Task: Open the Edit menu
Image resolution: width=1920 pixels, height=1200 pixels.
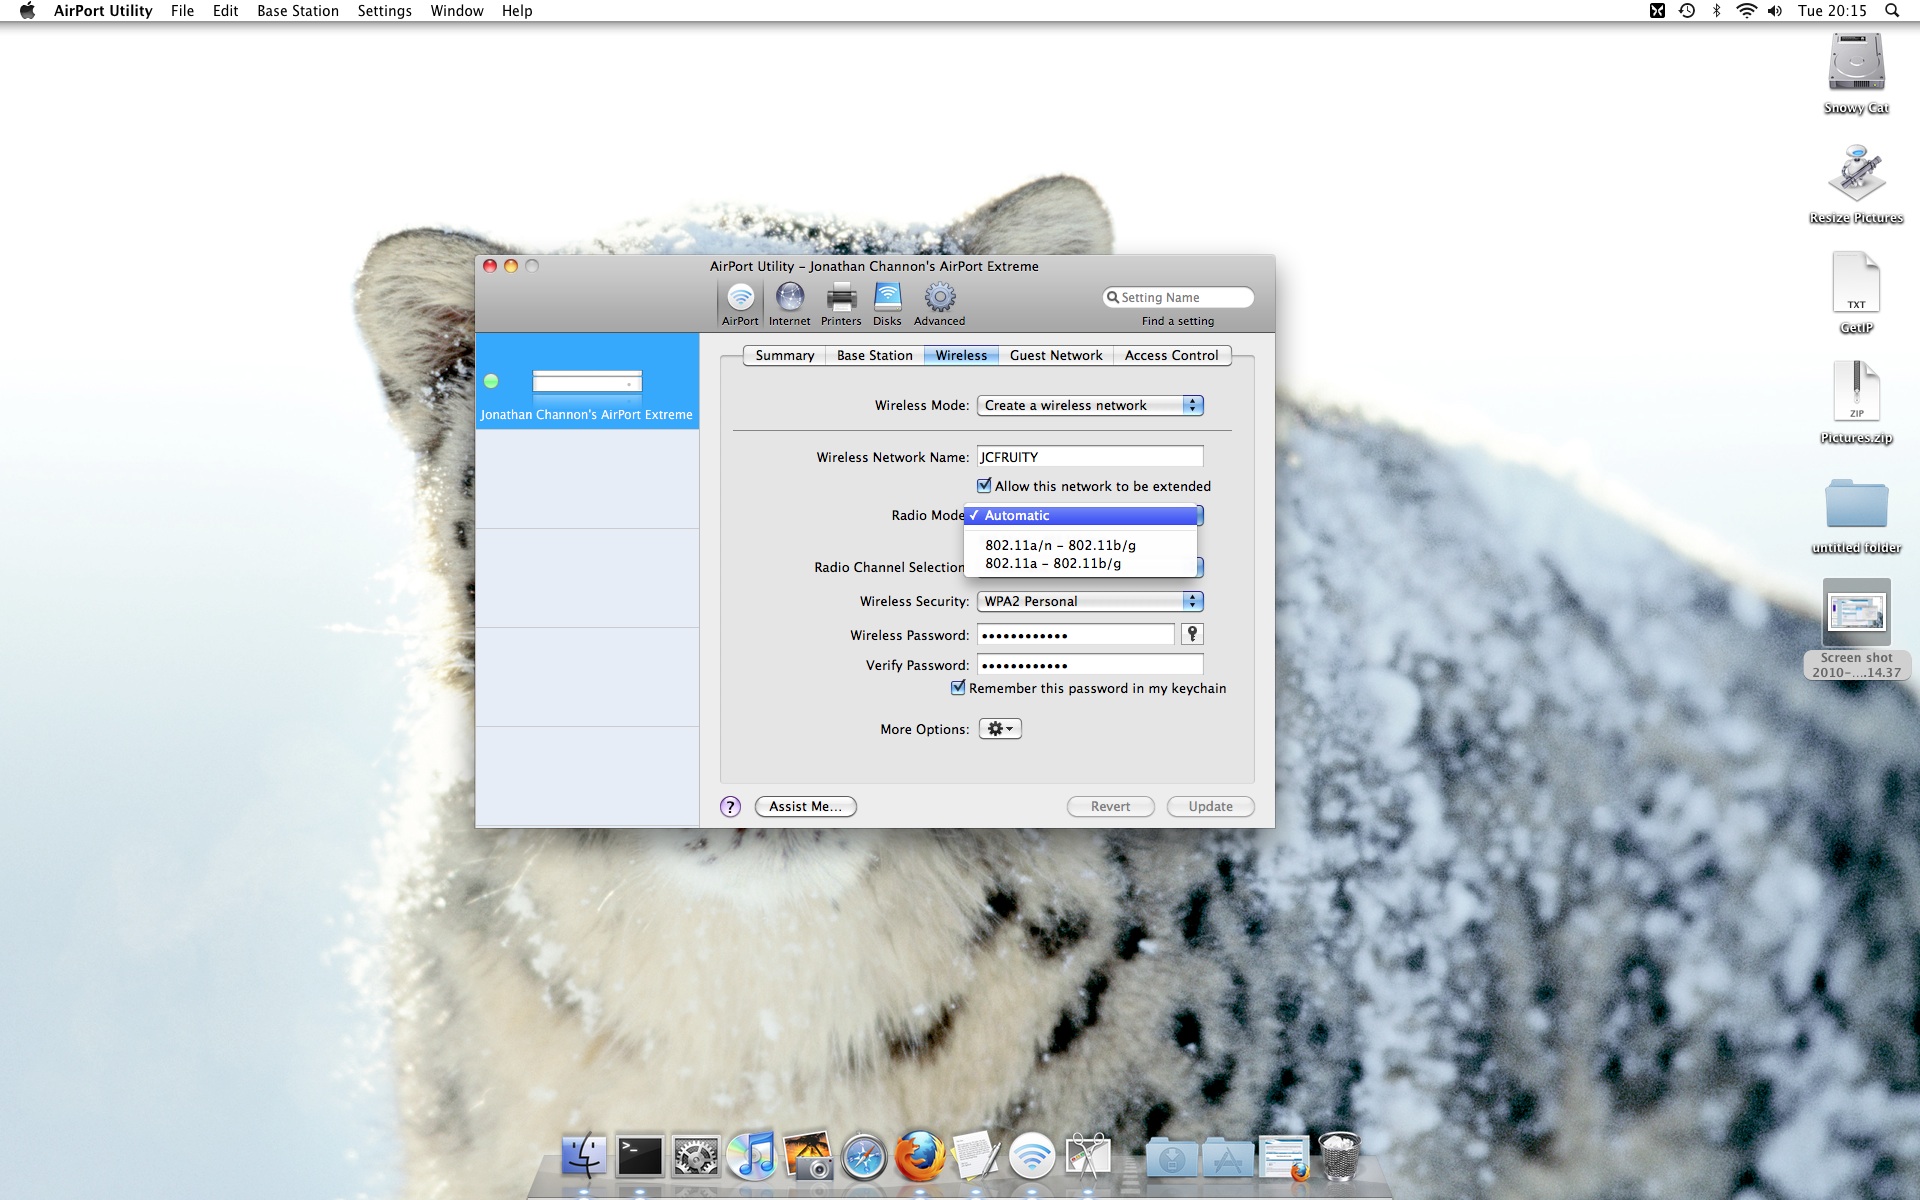Action: pos(225,11)
